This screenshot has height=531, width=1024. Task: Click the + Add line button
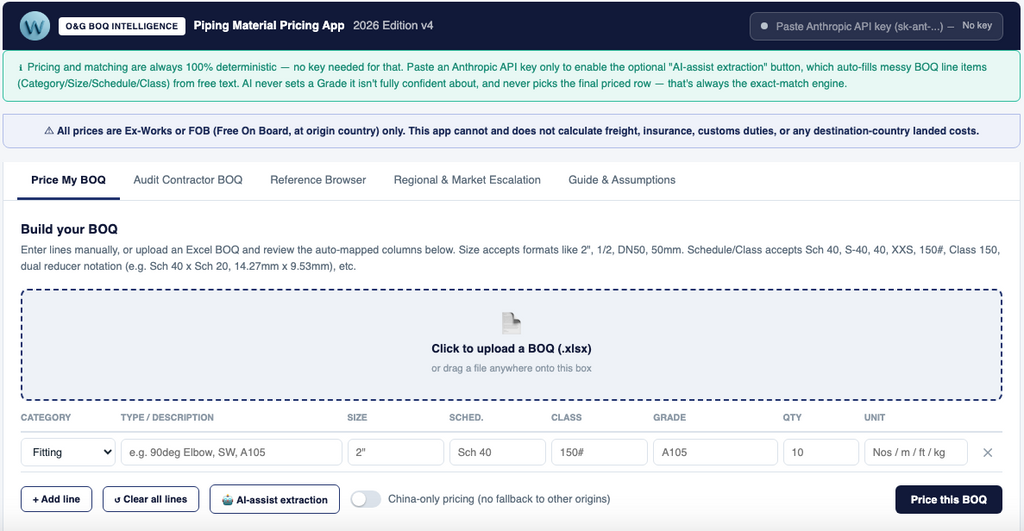(56, 499)
